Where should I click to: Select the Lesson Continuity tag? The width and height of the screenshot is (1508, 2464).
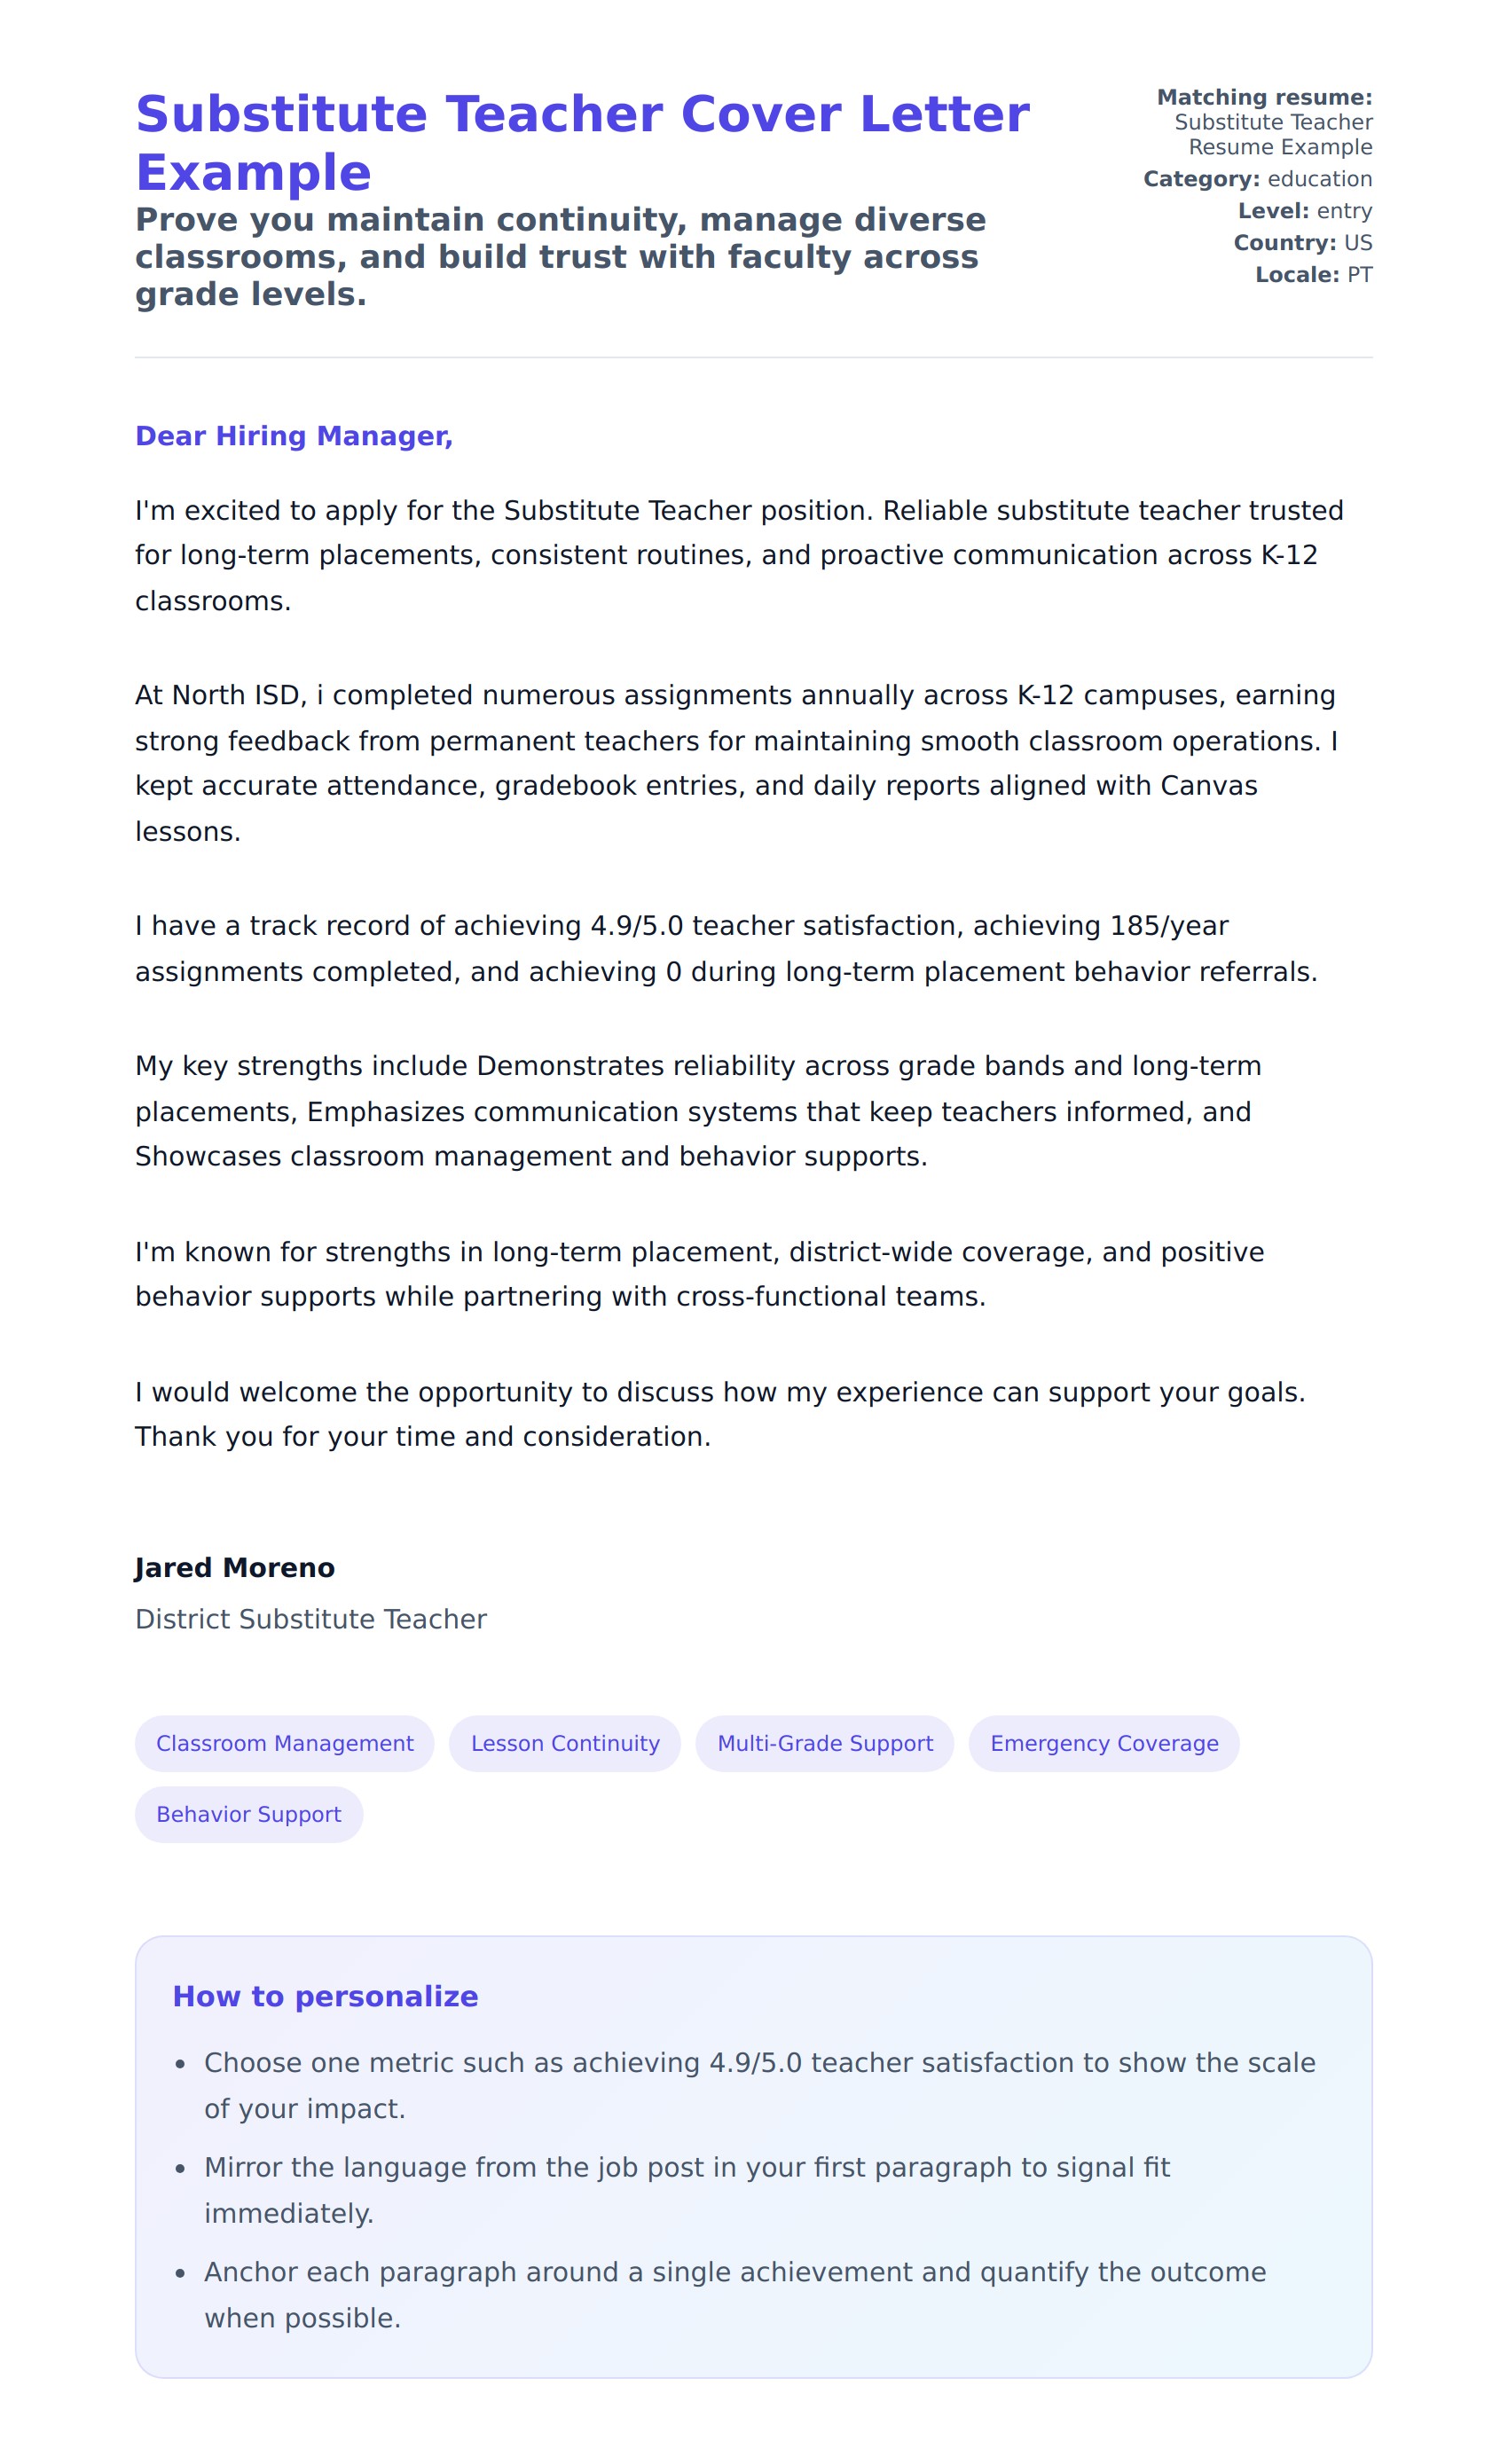(565, 1743)
